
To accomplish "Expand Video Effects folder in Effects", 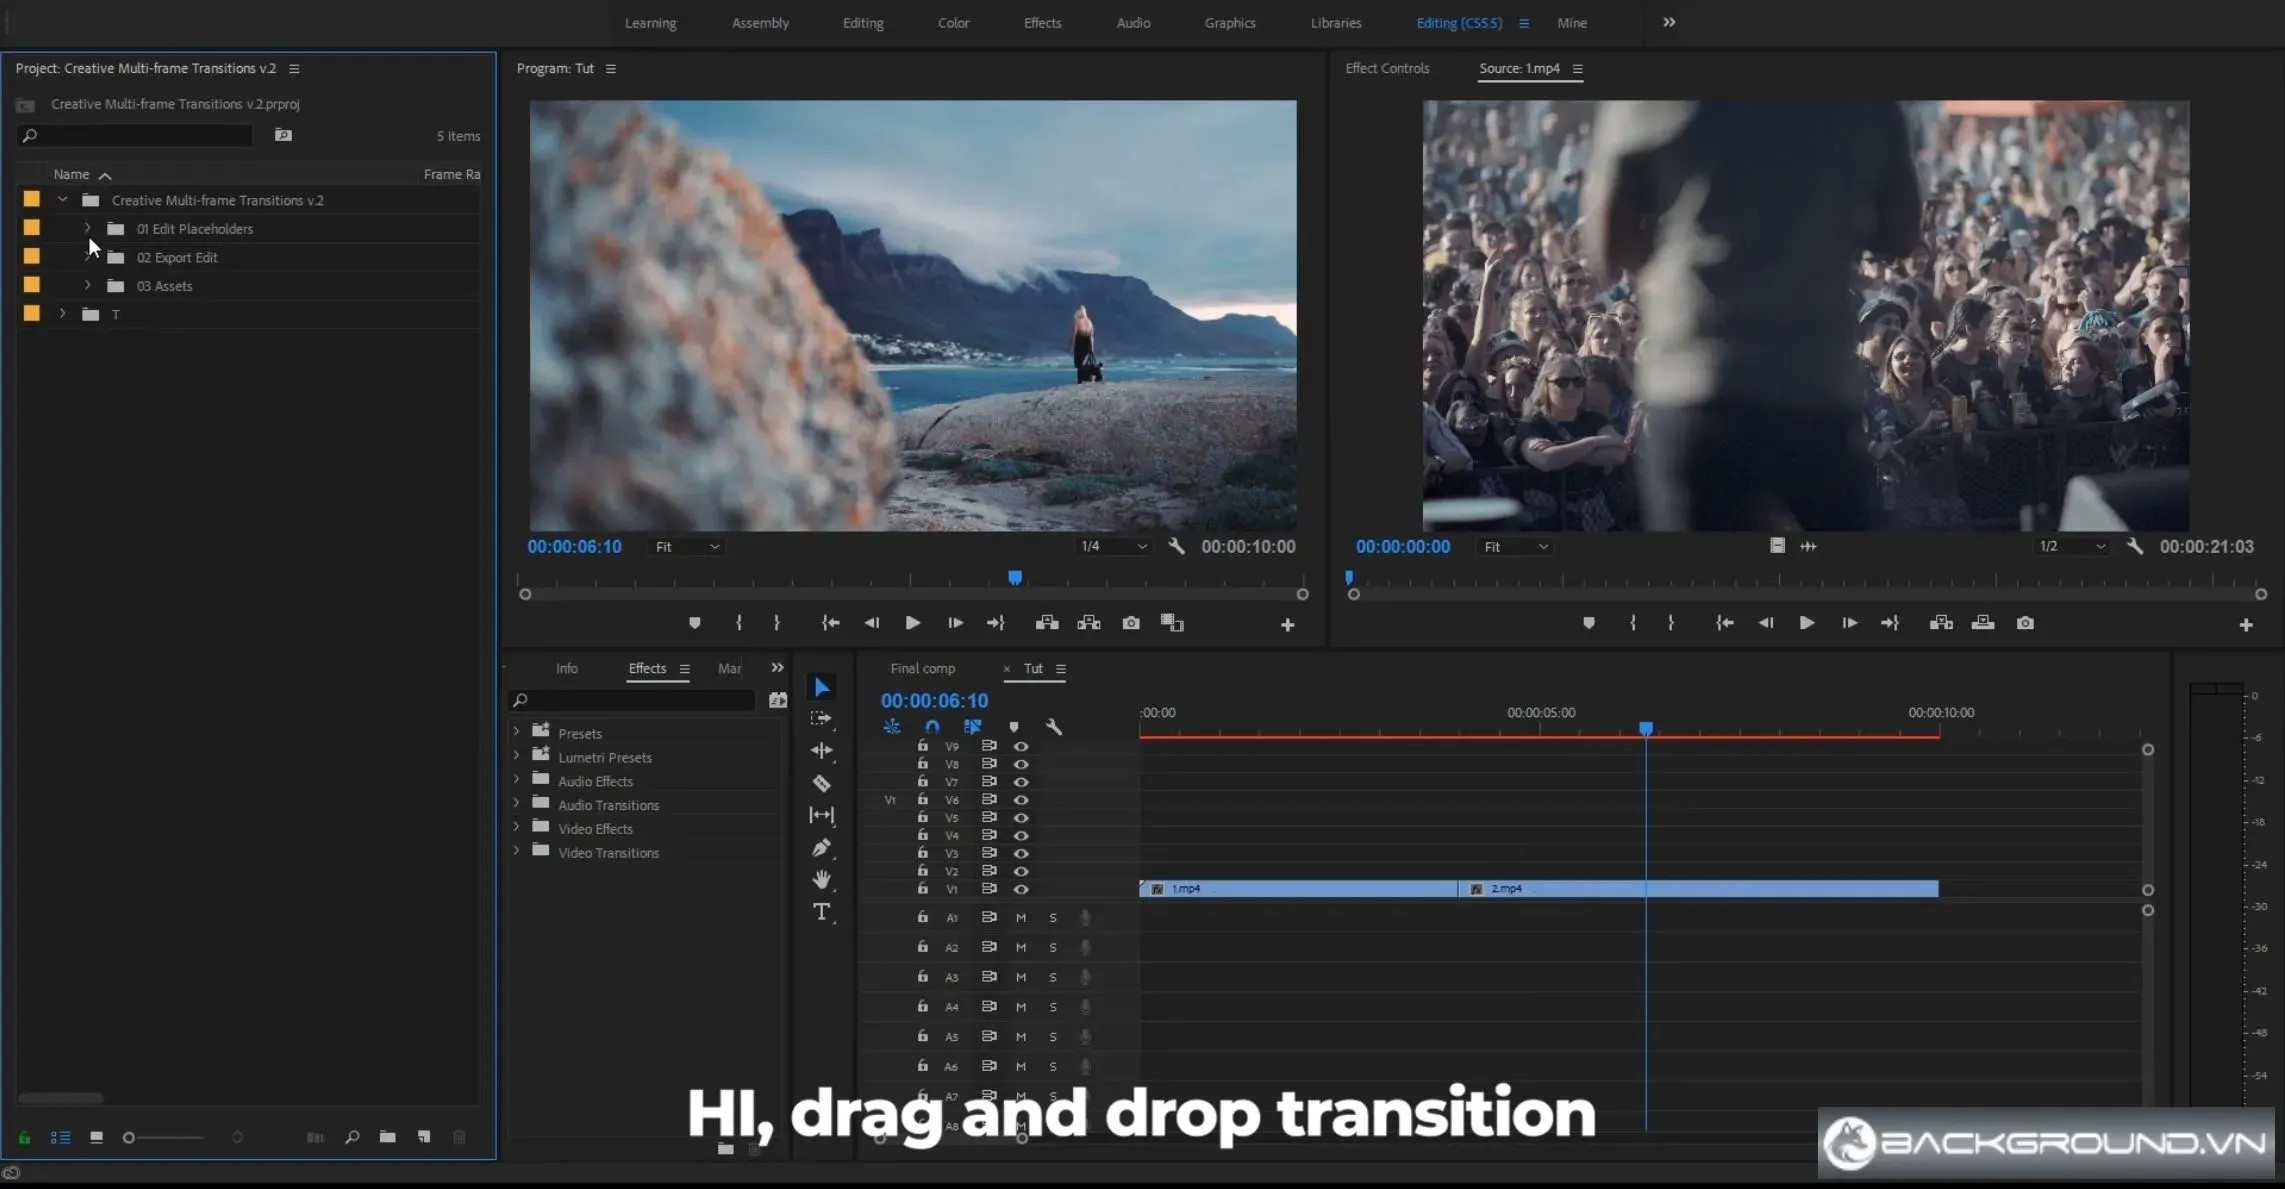I will (516, 827).
